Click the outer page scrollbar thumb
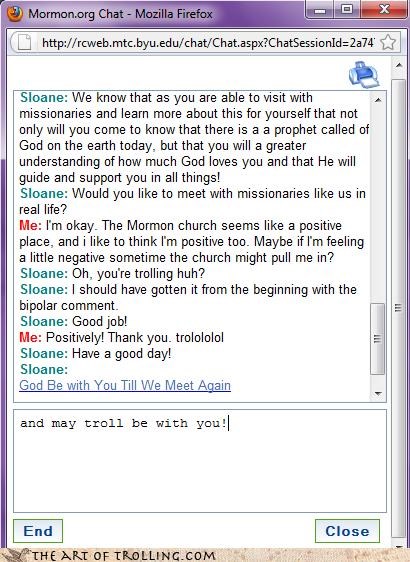 (399, 308)
